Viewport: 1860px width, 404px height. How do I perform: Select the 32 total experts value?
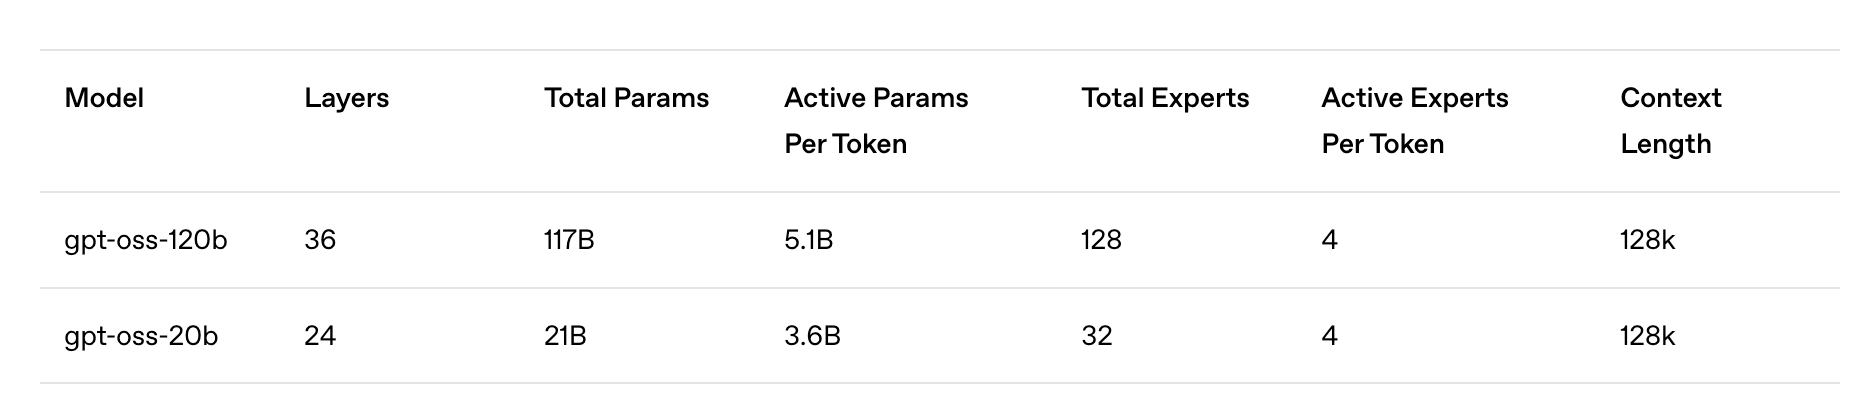[1097, 336]
